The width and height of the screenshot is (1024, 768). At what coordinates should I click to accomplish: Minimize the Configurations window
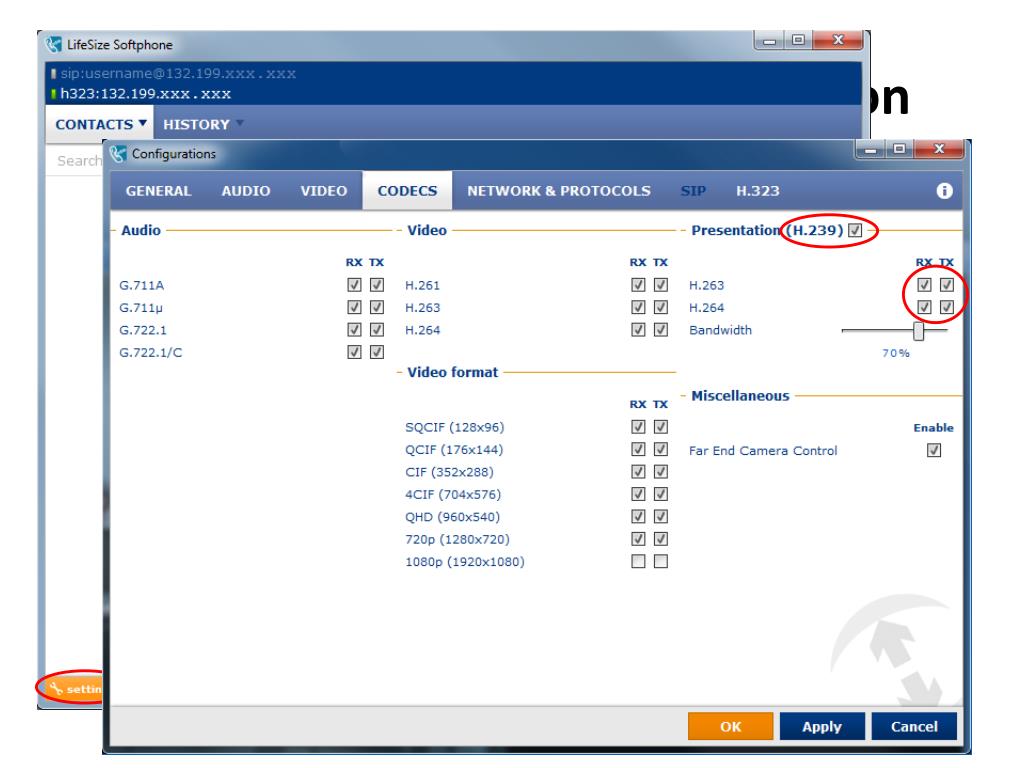click(870, 150)
